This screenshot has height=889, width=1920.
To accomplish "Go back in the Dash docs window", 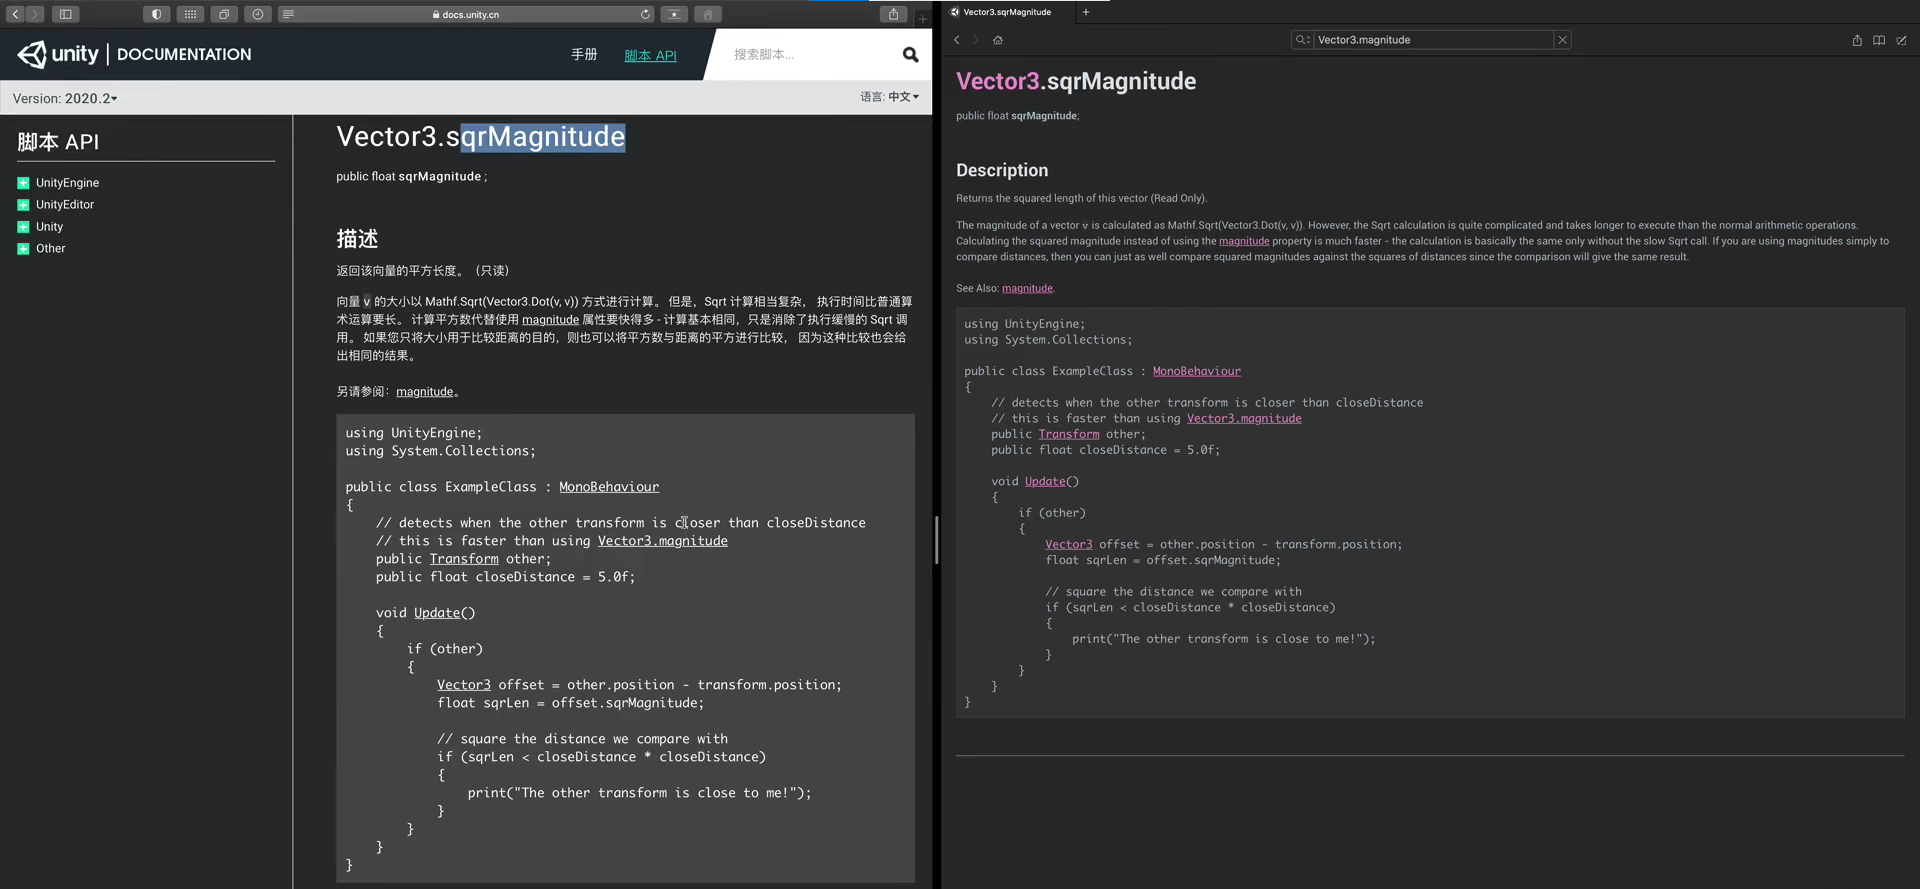I will pyautogui.click(x=957, y=40).
